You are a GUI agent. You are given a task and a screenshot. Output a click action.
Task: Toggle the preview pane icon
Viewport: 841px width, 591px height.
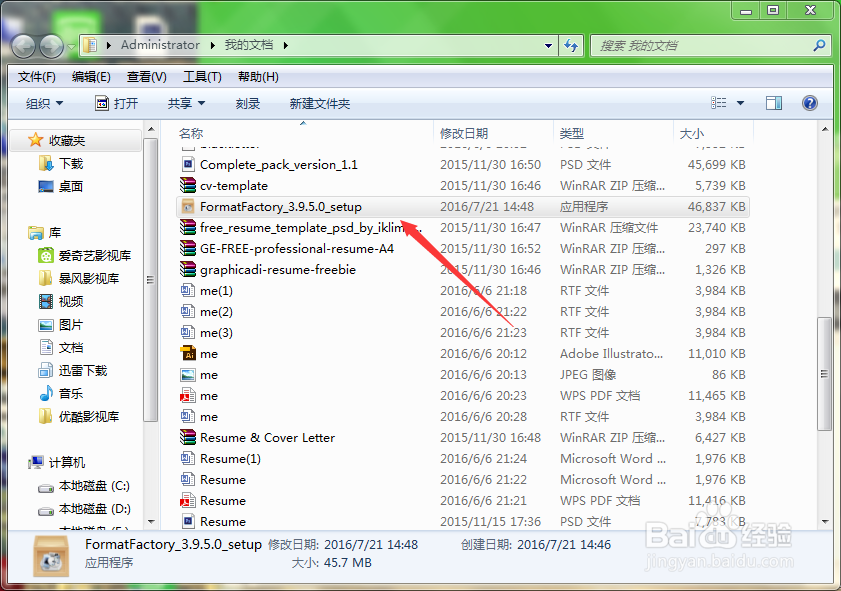click(x=773, y=103)
